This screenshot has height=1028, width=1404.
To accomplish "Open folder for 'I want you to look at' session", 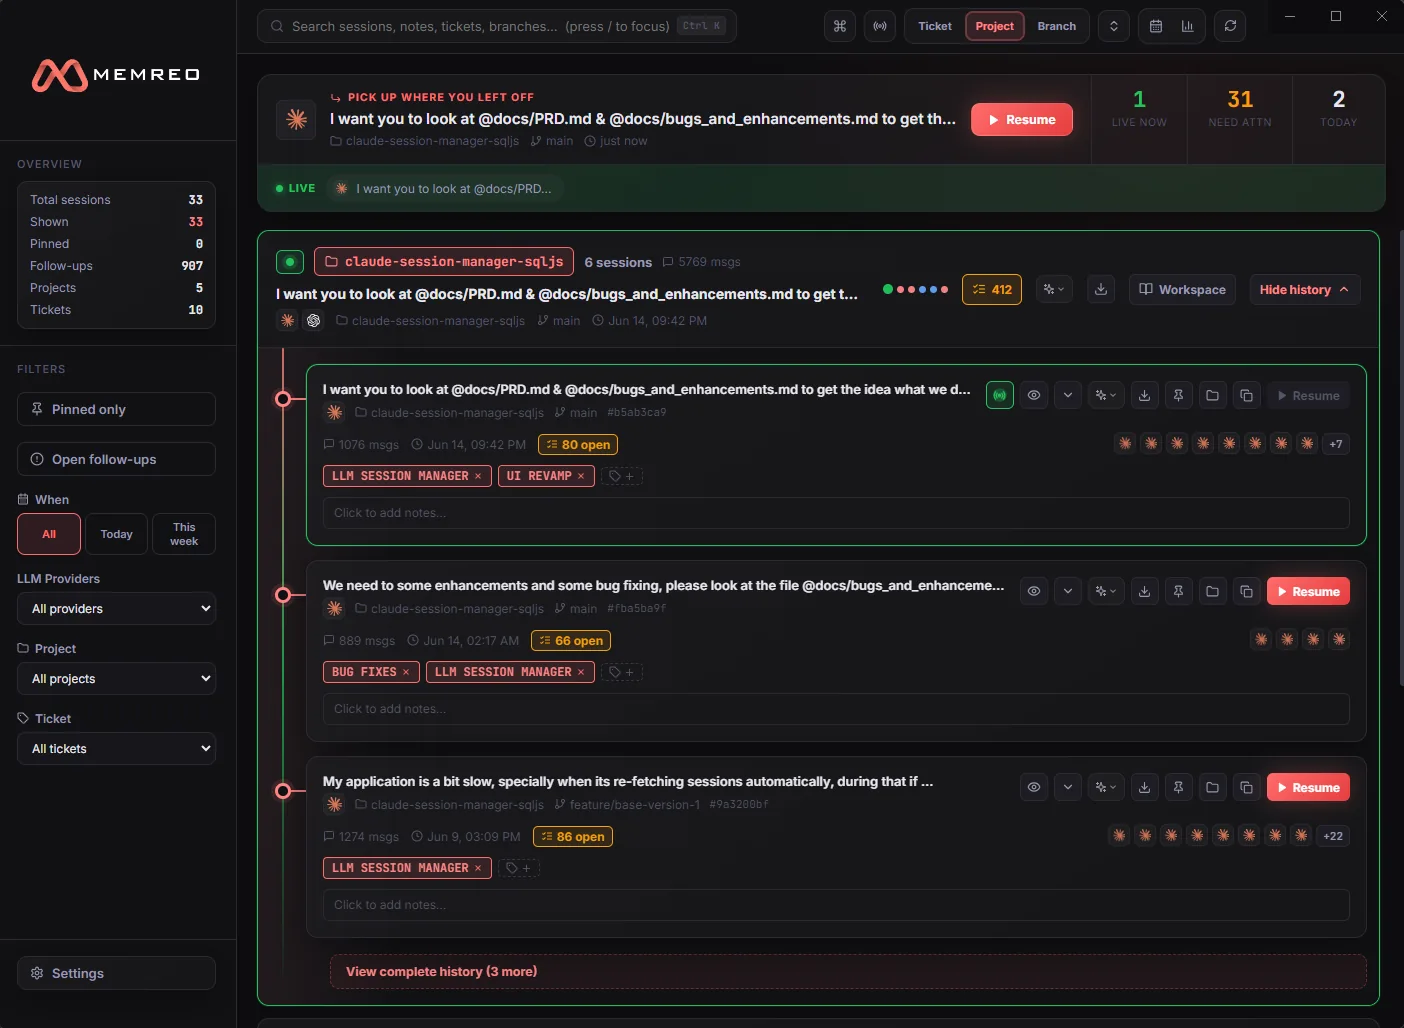I will click(x=1213, y=395).
